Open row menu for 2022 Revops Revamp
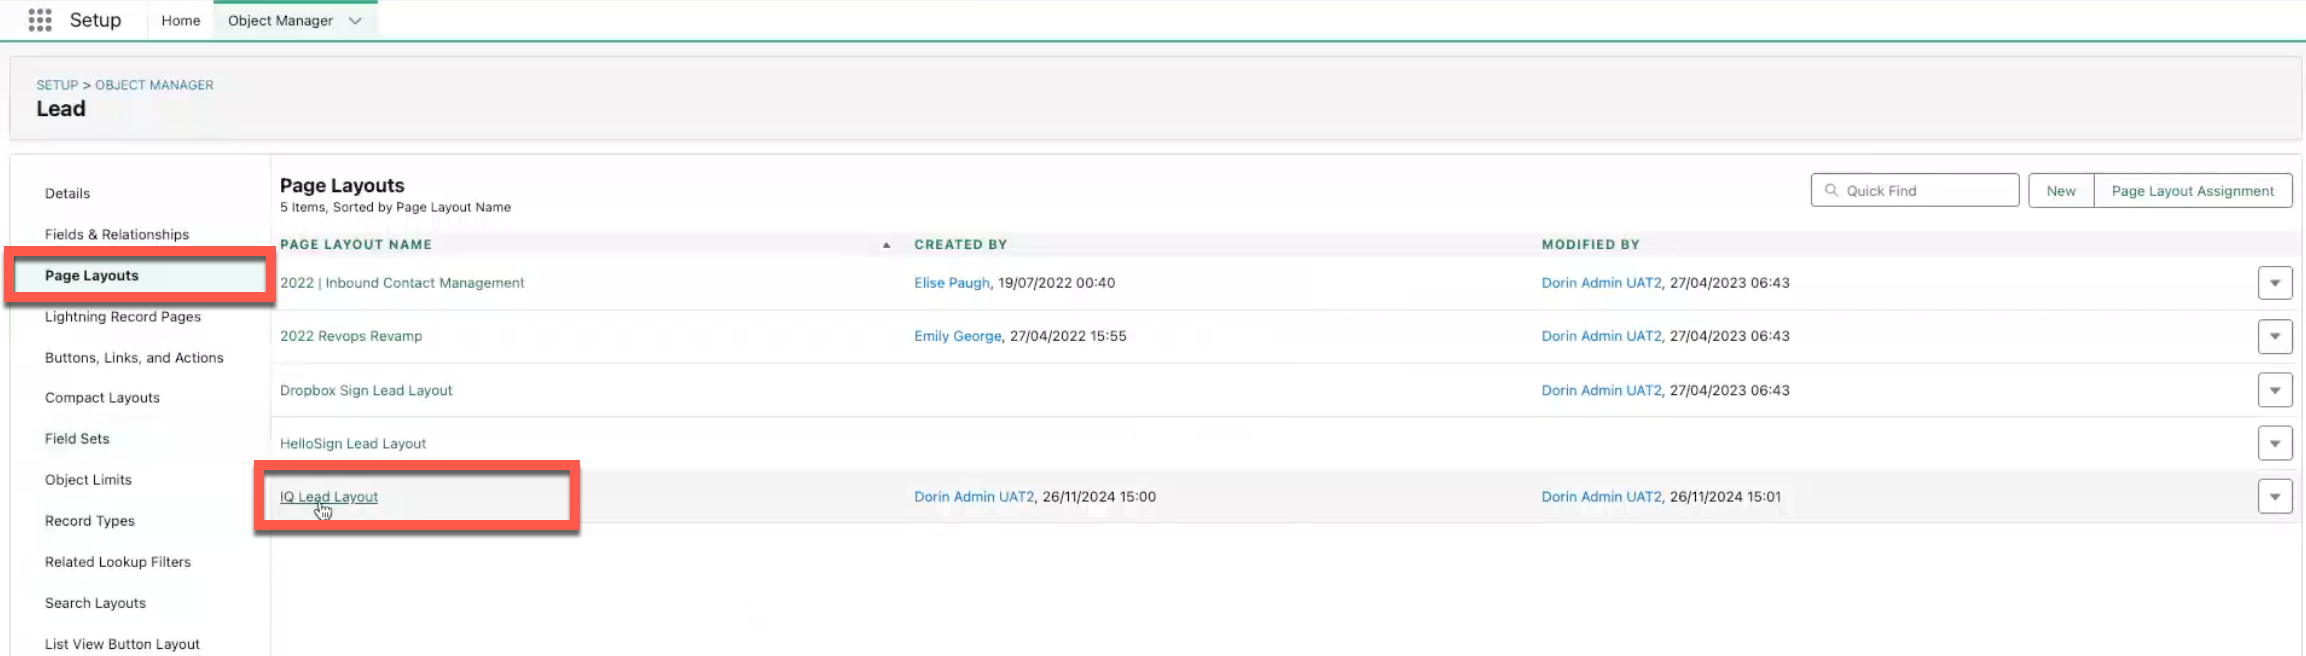This screenshot has width=2306, height=656. 2274,337
